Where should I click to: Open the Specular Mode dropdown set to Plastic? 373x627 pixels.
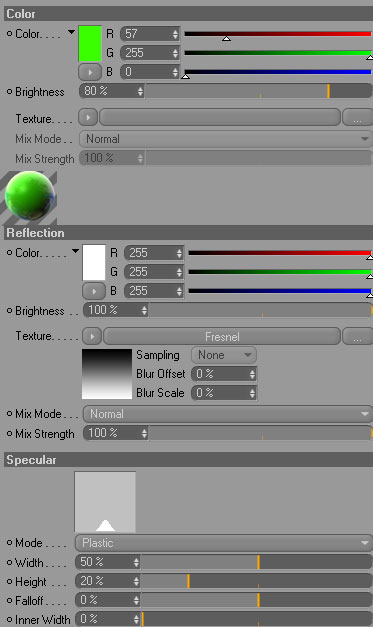tap(223, 543)
